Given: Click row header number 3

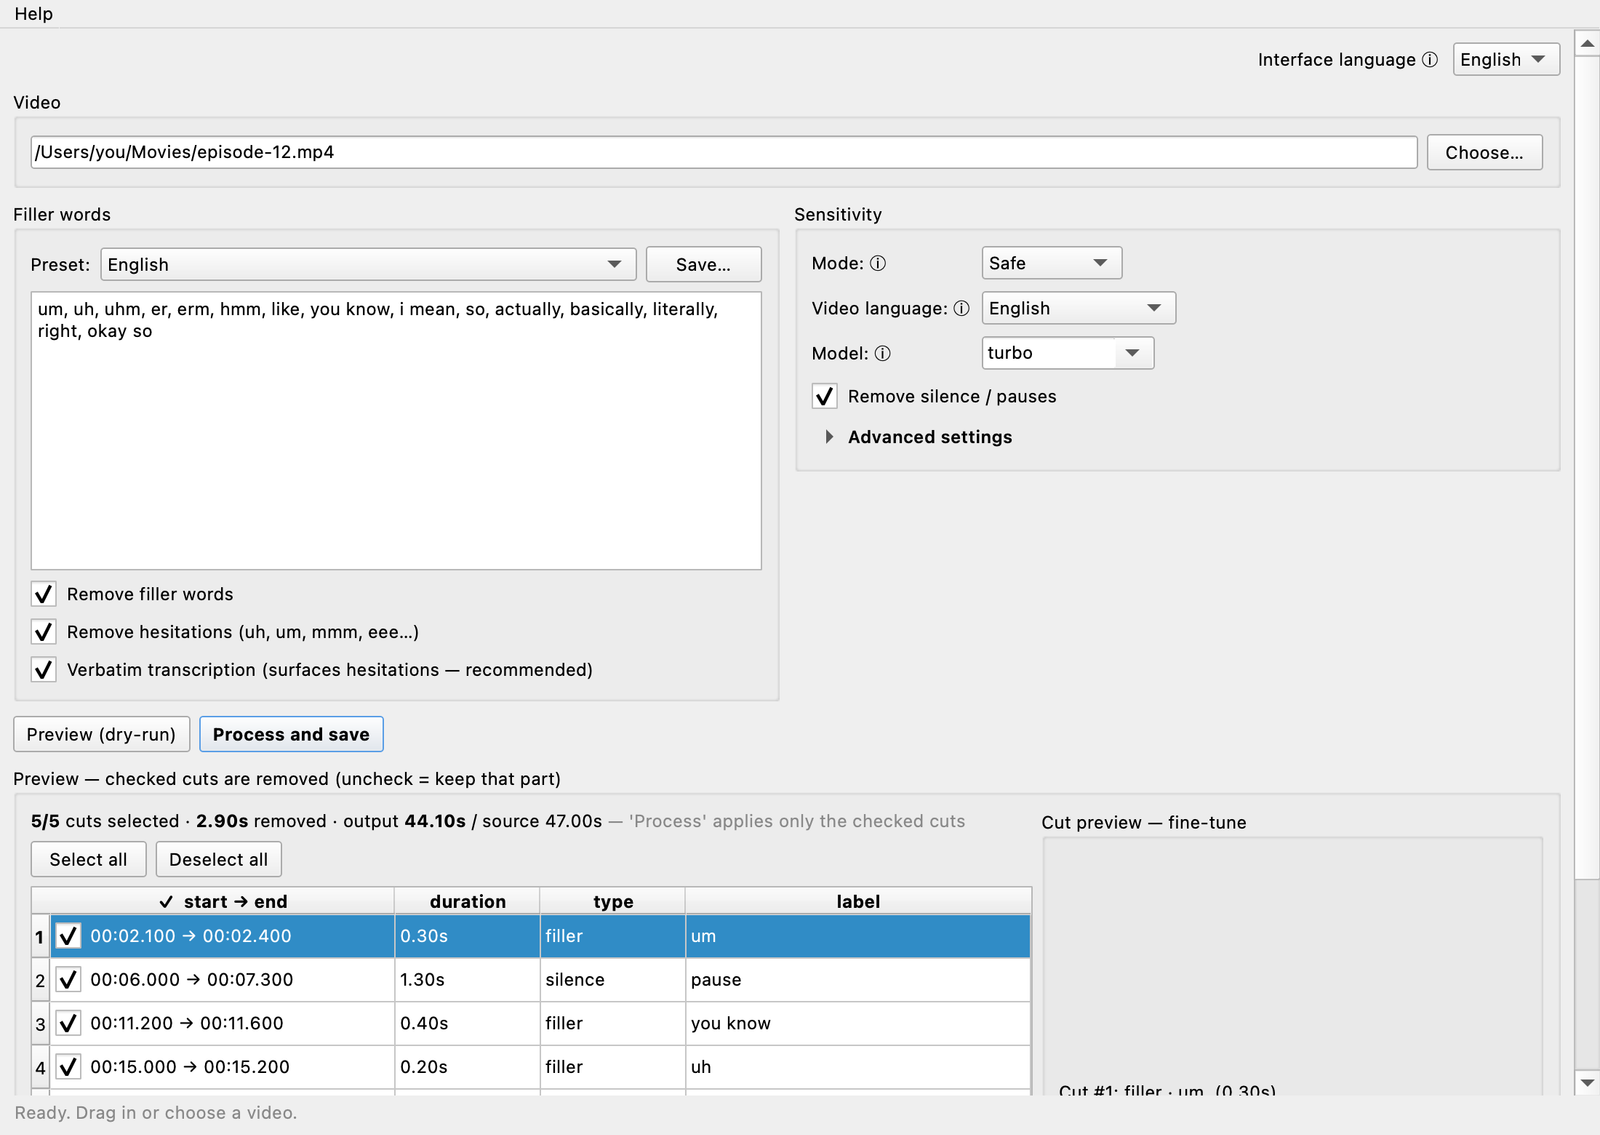Looking at the screenshot, I should point(40,1024).
